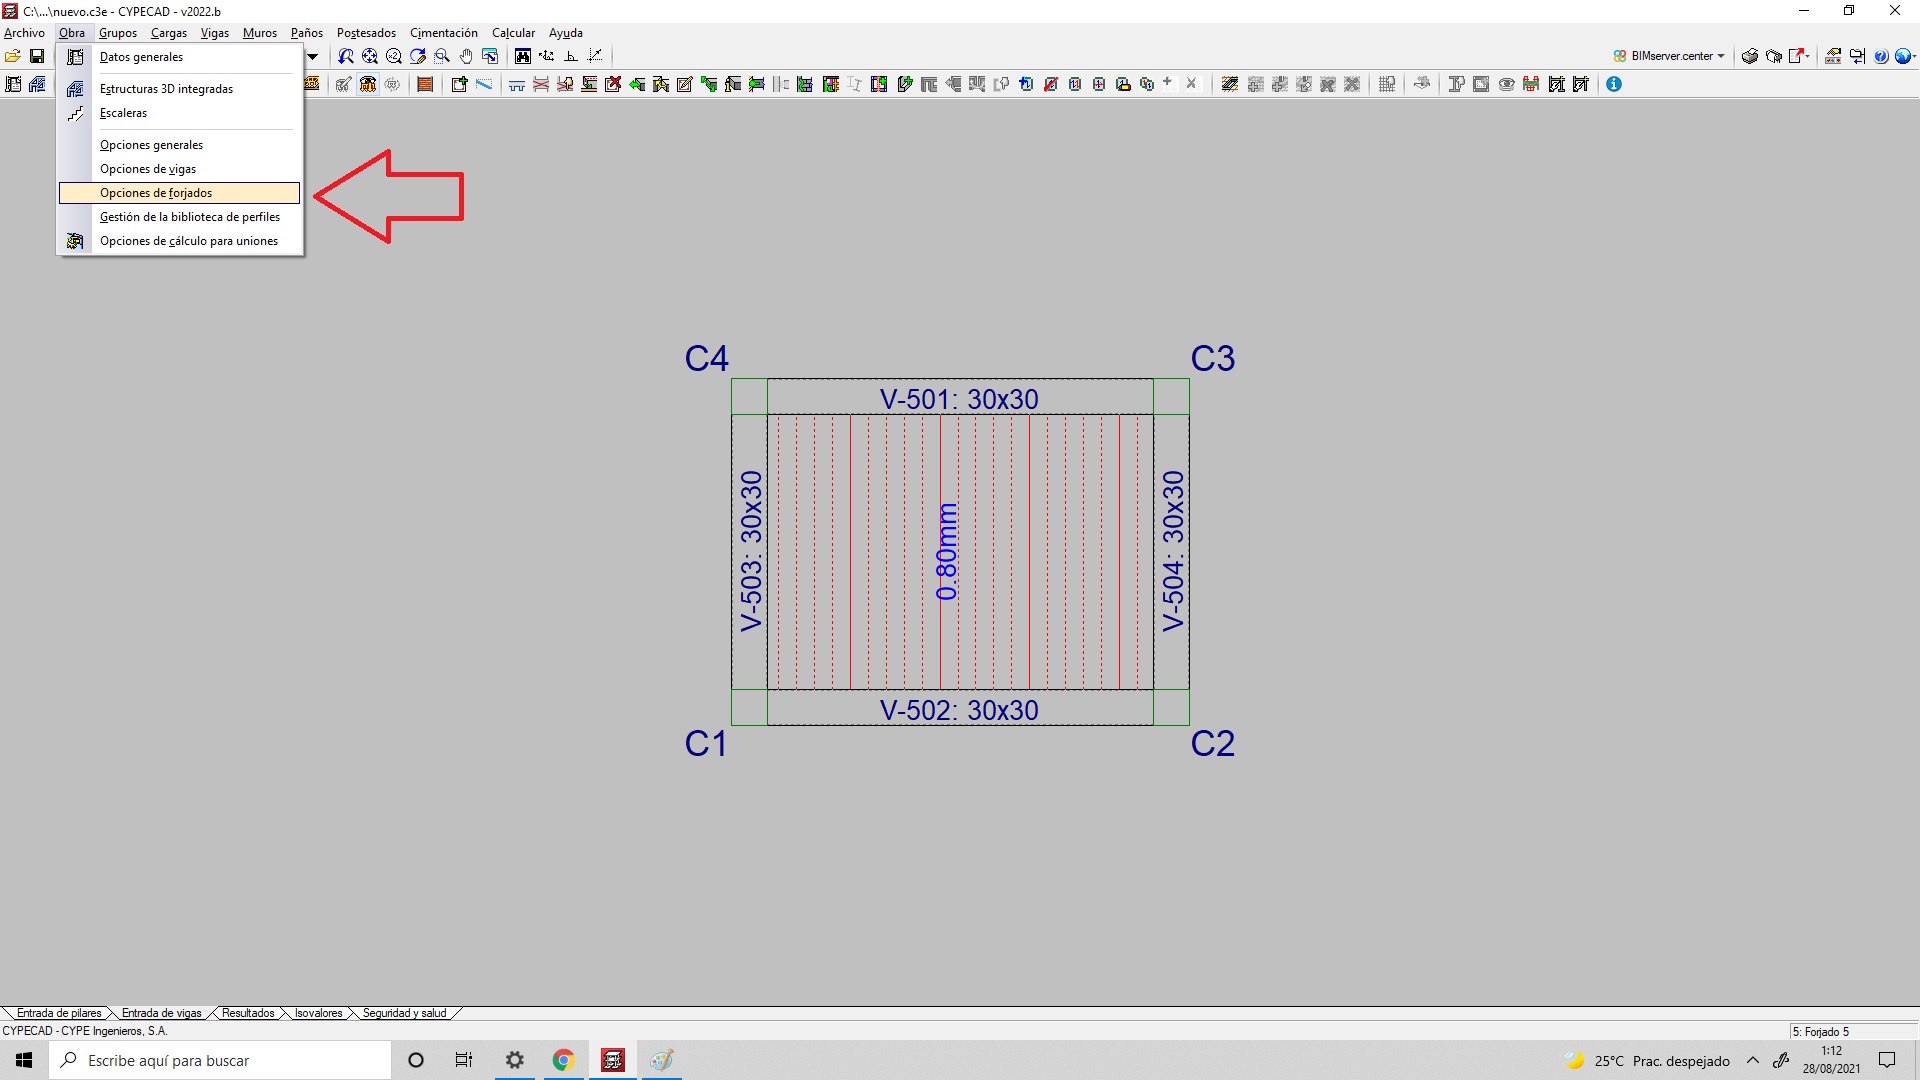Viewport: 1920px width, 1080px height.
Task: Expand the globe icon dropdown arrow
Action: click(1914, 56)
